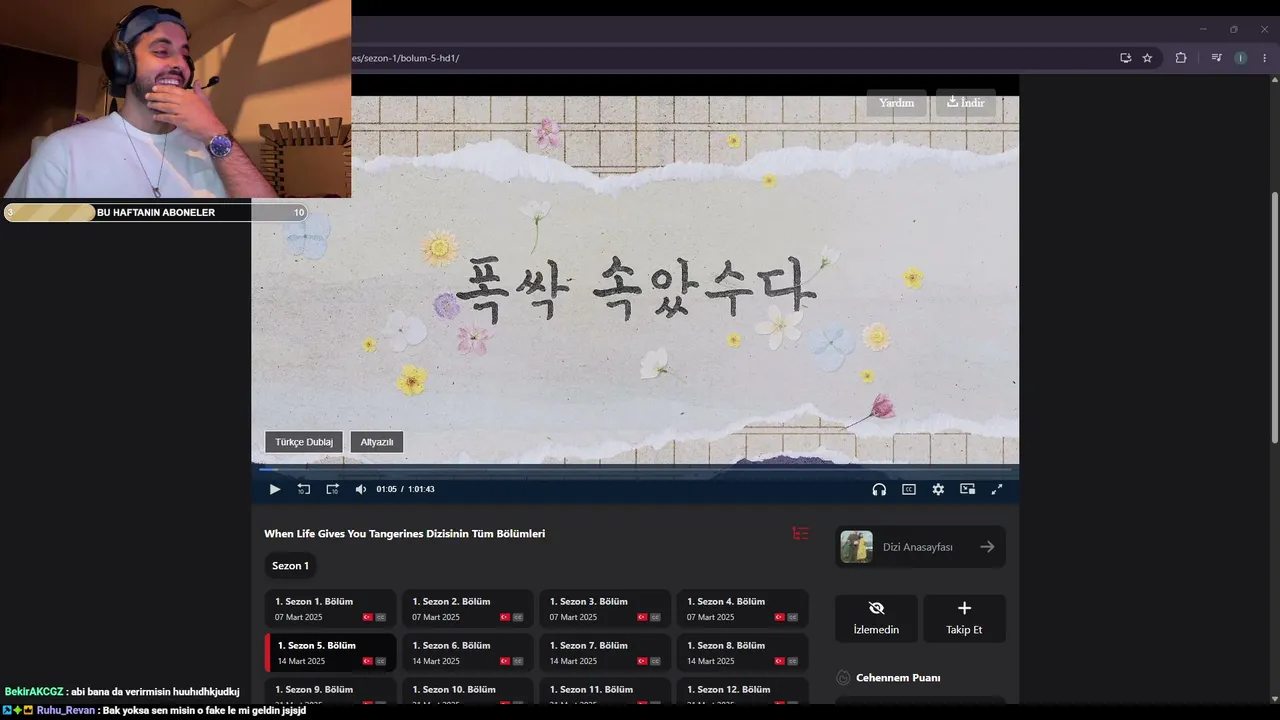Viewport: 1280px width, 720px height.
Task: Click the flame icon beside Cehennem Puanı
Action: (843, 678)
